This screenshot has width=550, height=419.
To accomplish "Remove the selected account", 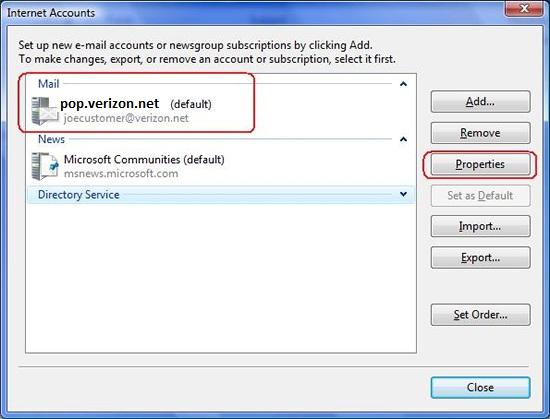I will 480,133.
